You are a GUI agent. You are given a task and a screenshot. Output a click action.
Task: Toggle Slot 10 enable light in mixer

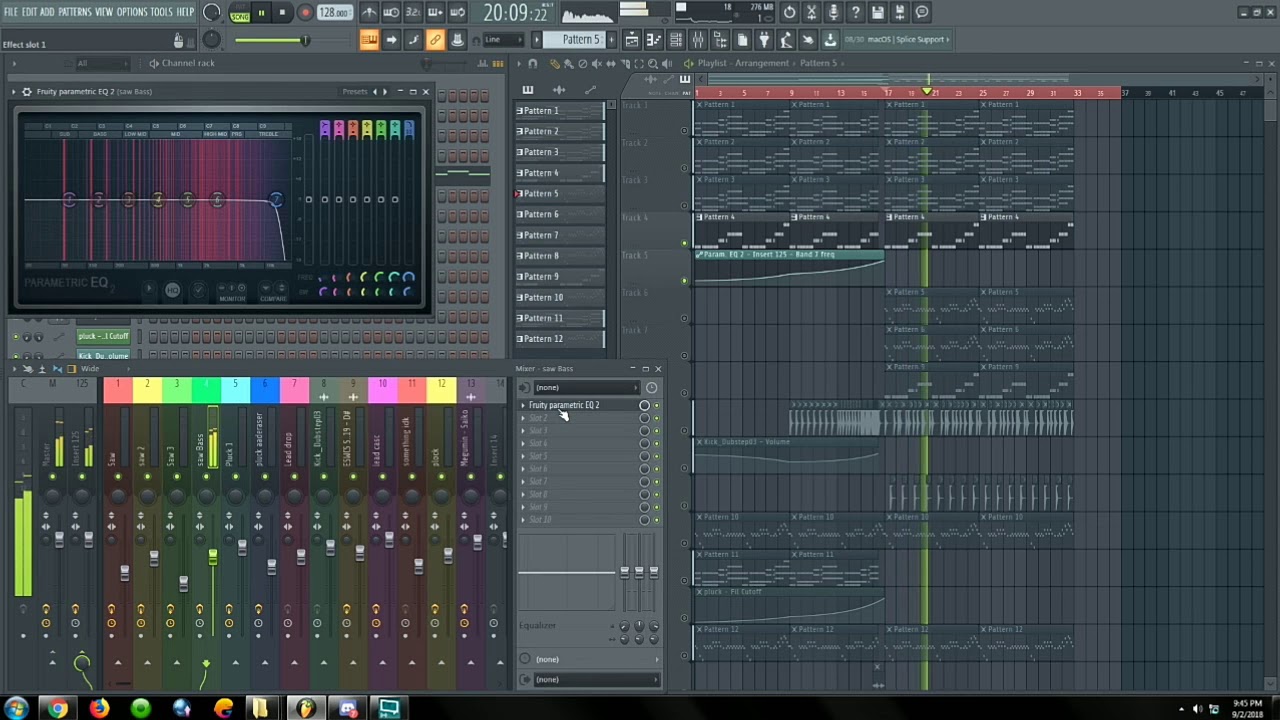pos(657,520)
